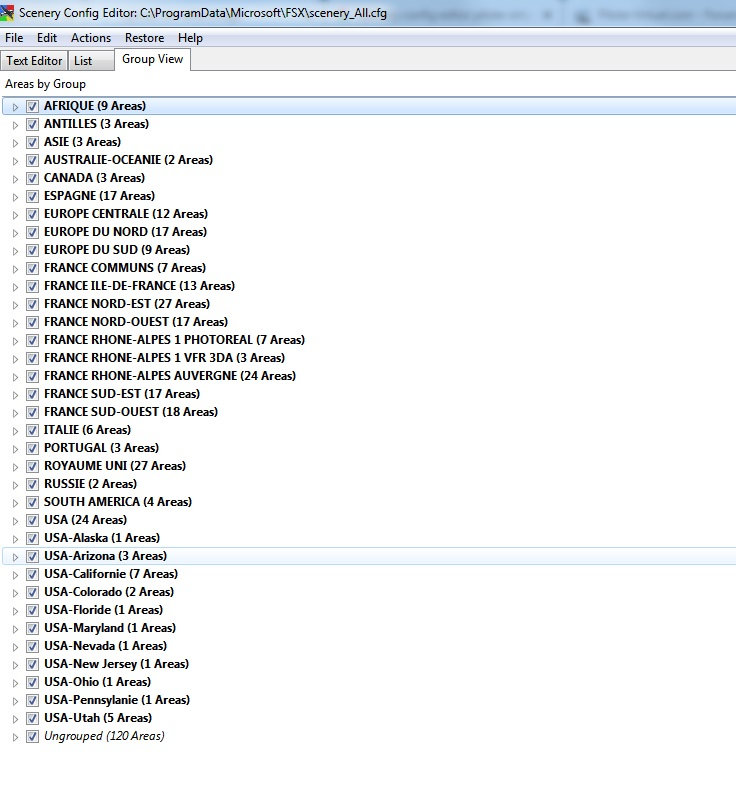This screenshot has width=736, height=789.
Task: Uncheck the AFRIQUE group checkbox
Action: click(x=32, y=106)
